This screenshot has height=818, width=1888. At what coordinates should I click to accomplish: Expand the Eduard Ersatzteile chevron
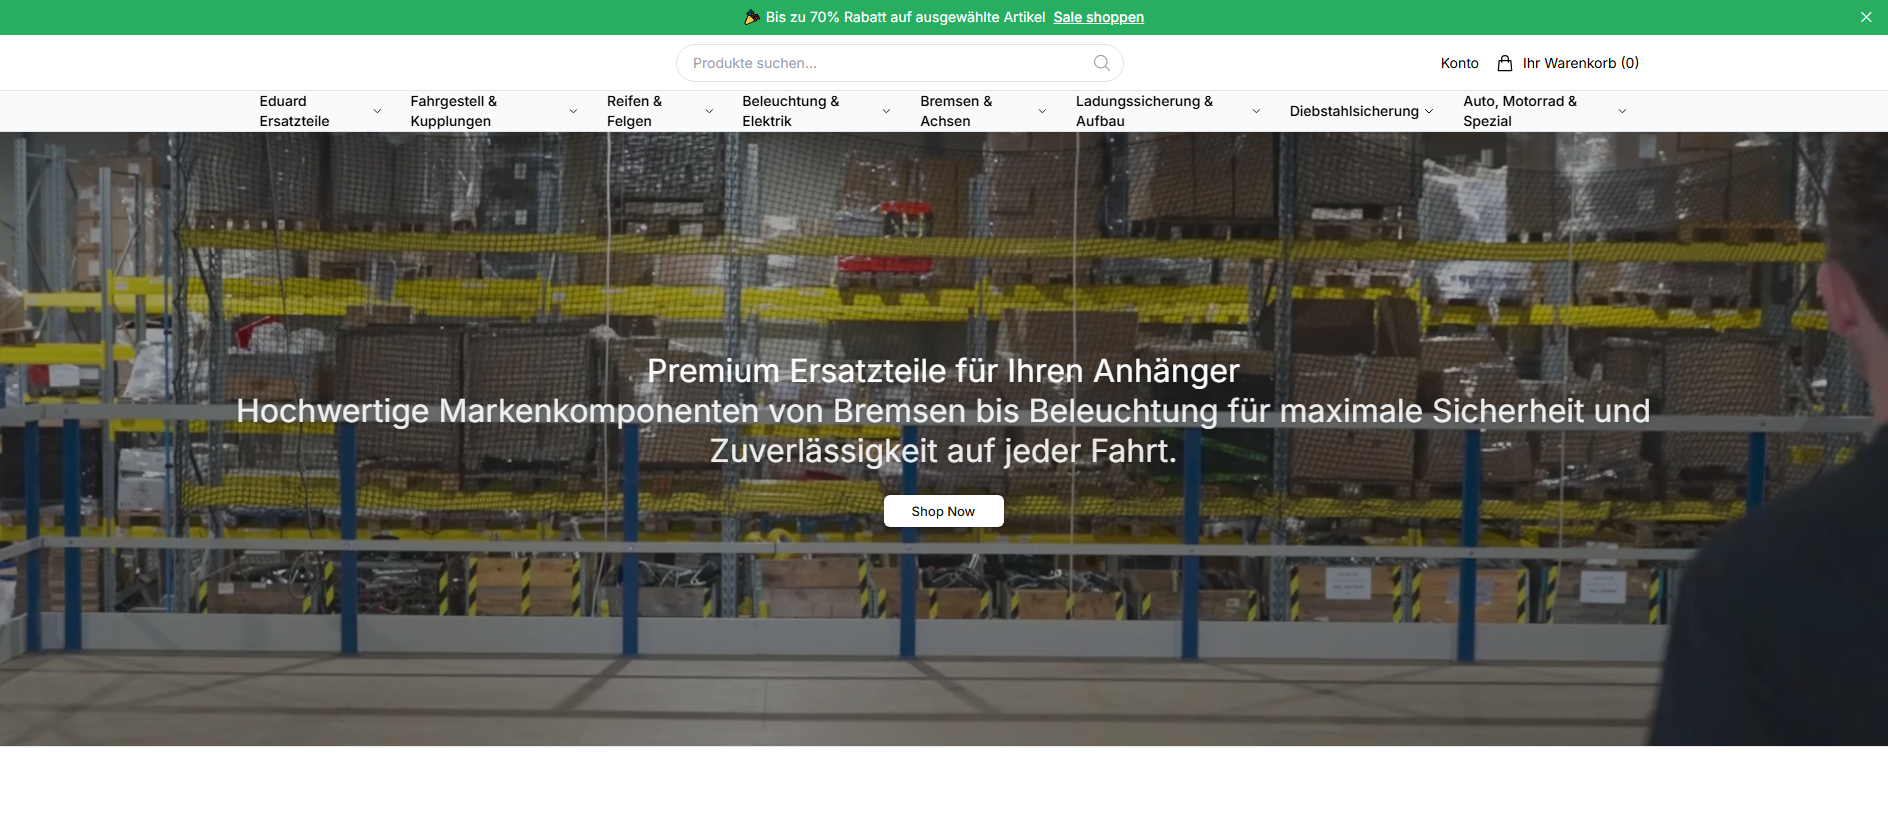(377, 111)
